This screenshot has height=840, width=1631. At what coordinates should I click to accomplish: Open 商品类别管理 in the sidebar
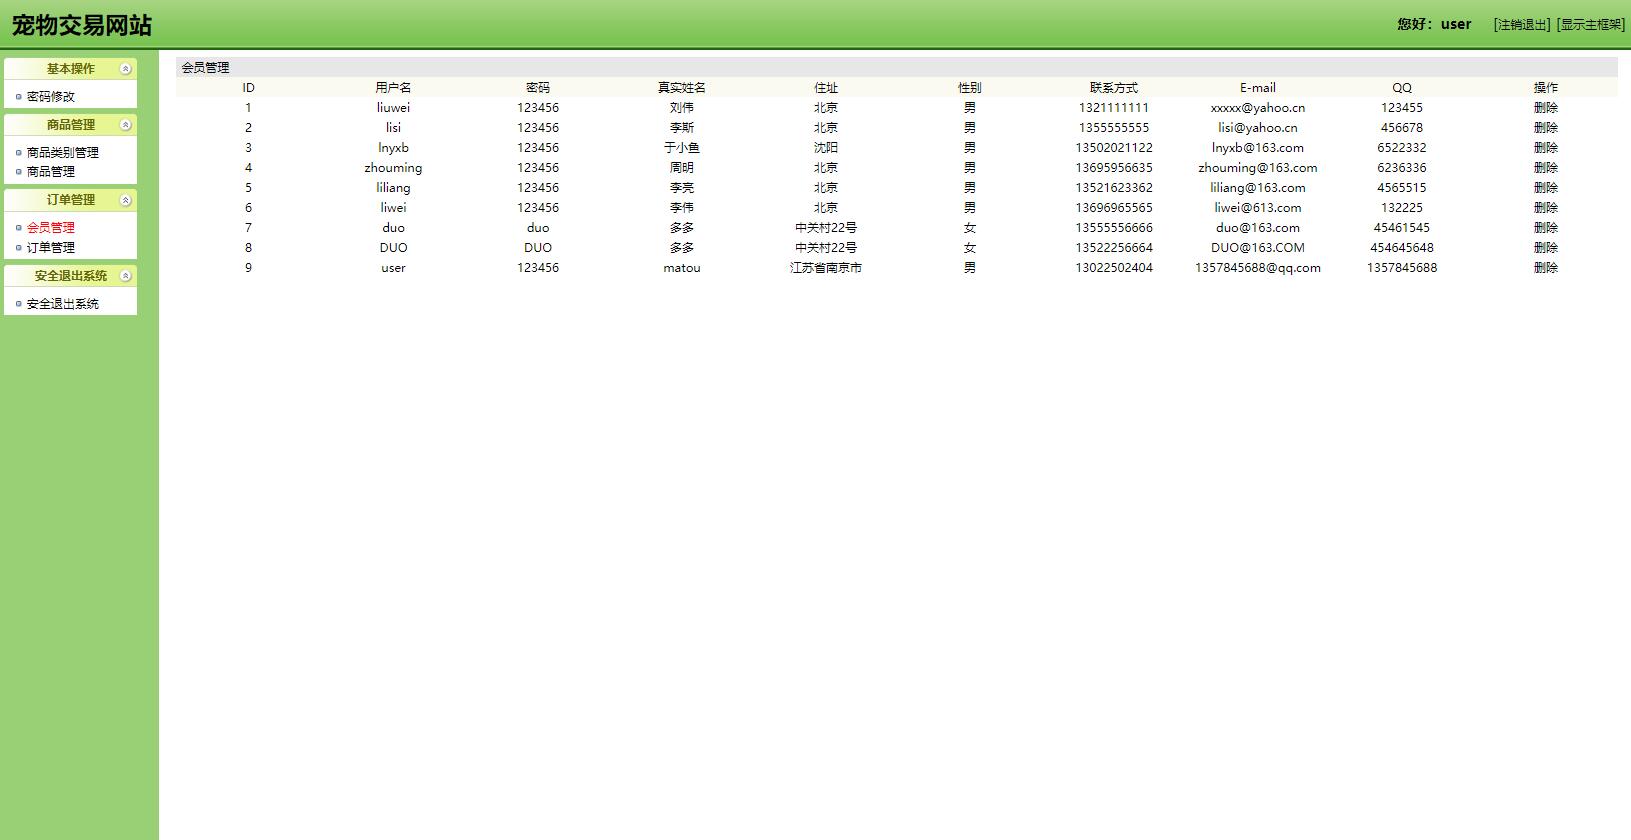[x=62, y=153]
